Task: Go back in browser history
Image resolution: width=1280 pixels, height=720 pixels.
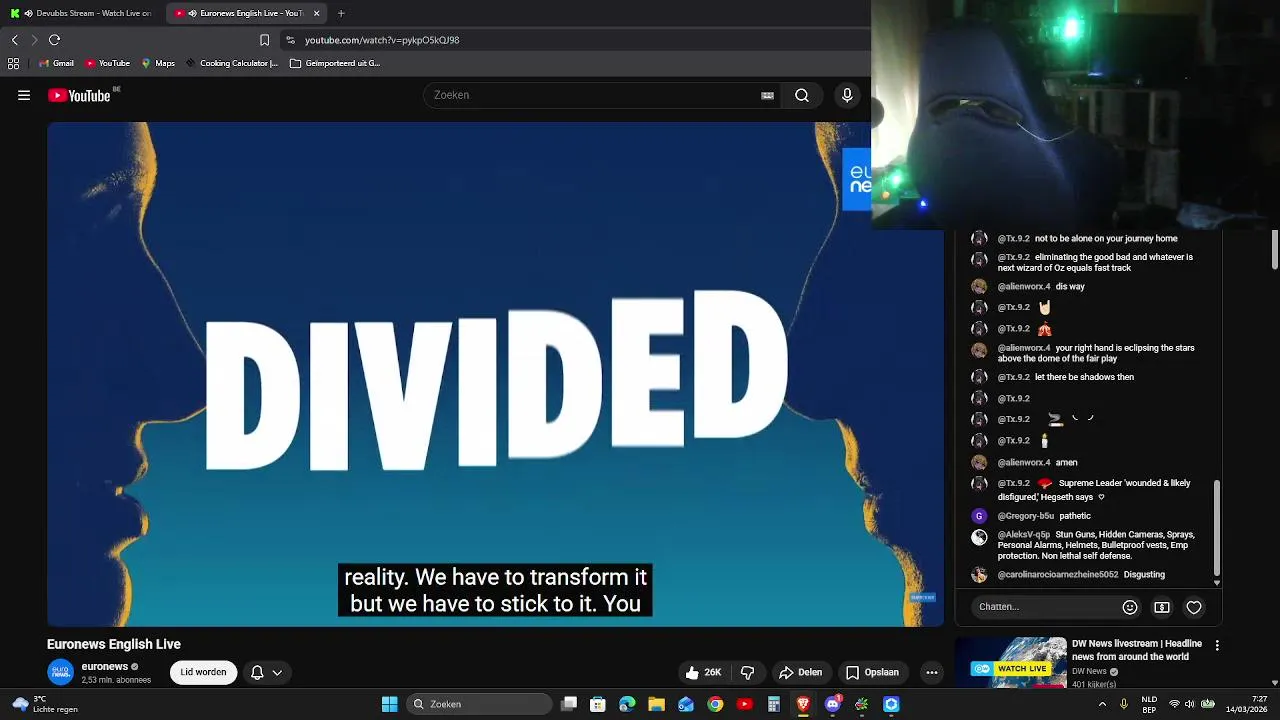Action: 15,40
